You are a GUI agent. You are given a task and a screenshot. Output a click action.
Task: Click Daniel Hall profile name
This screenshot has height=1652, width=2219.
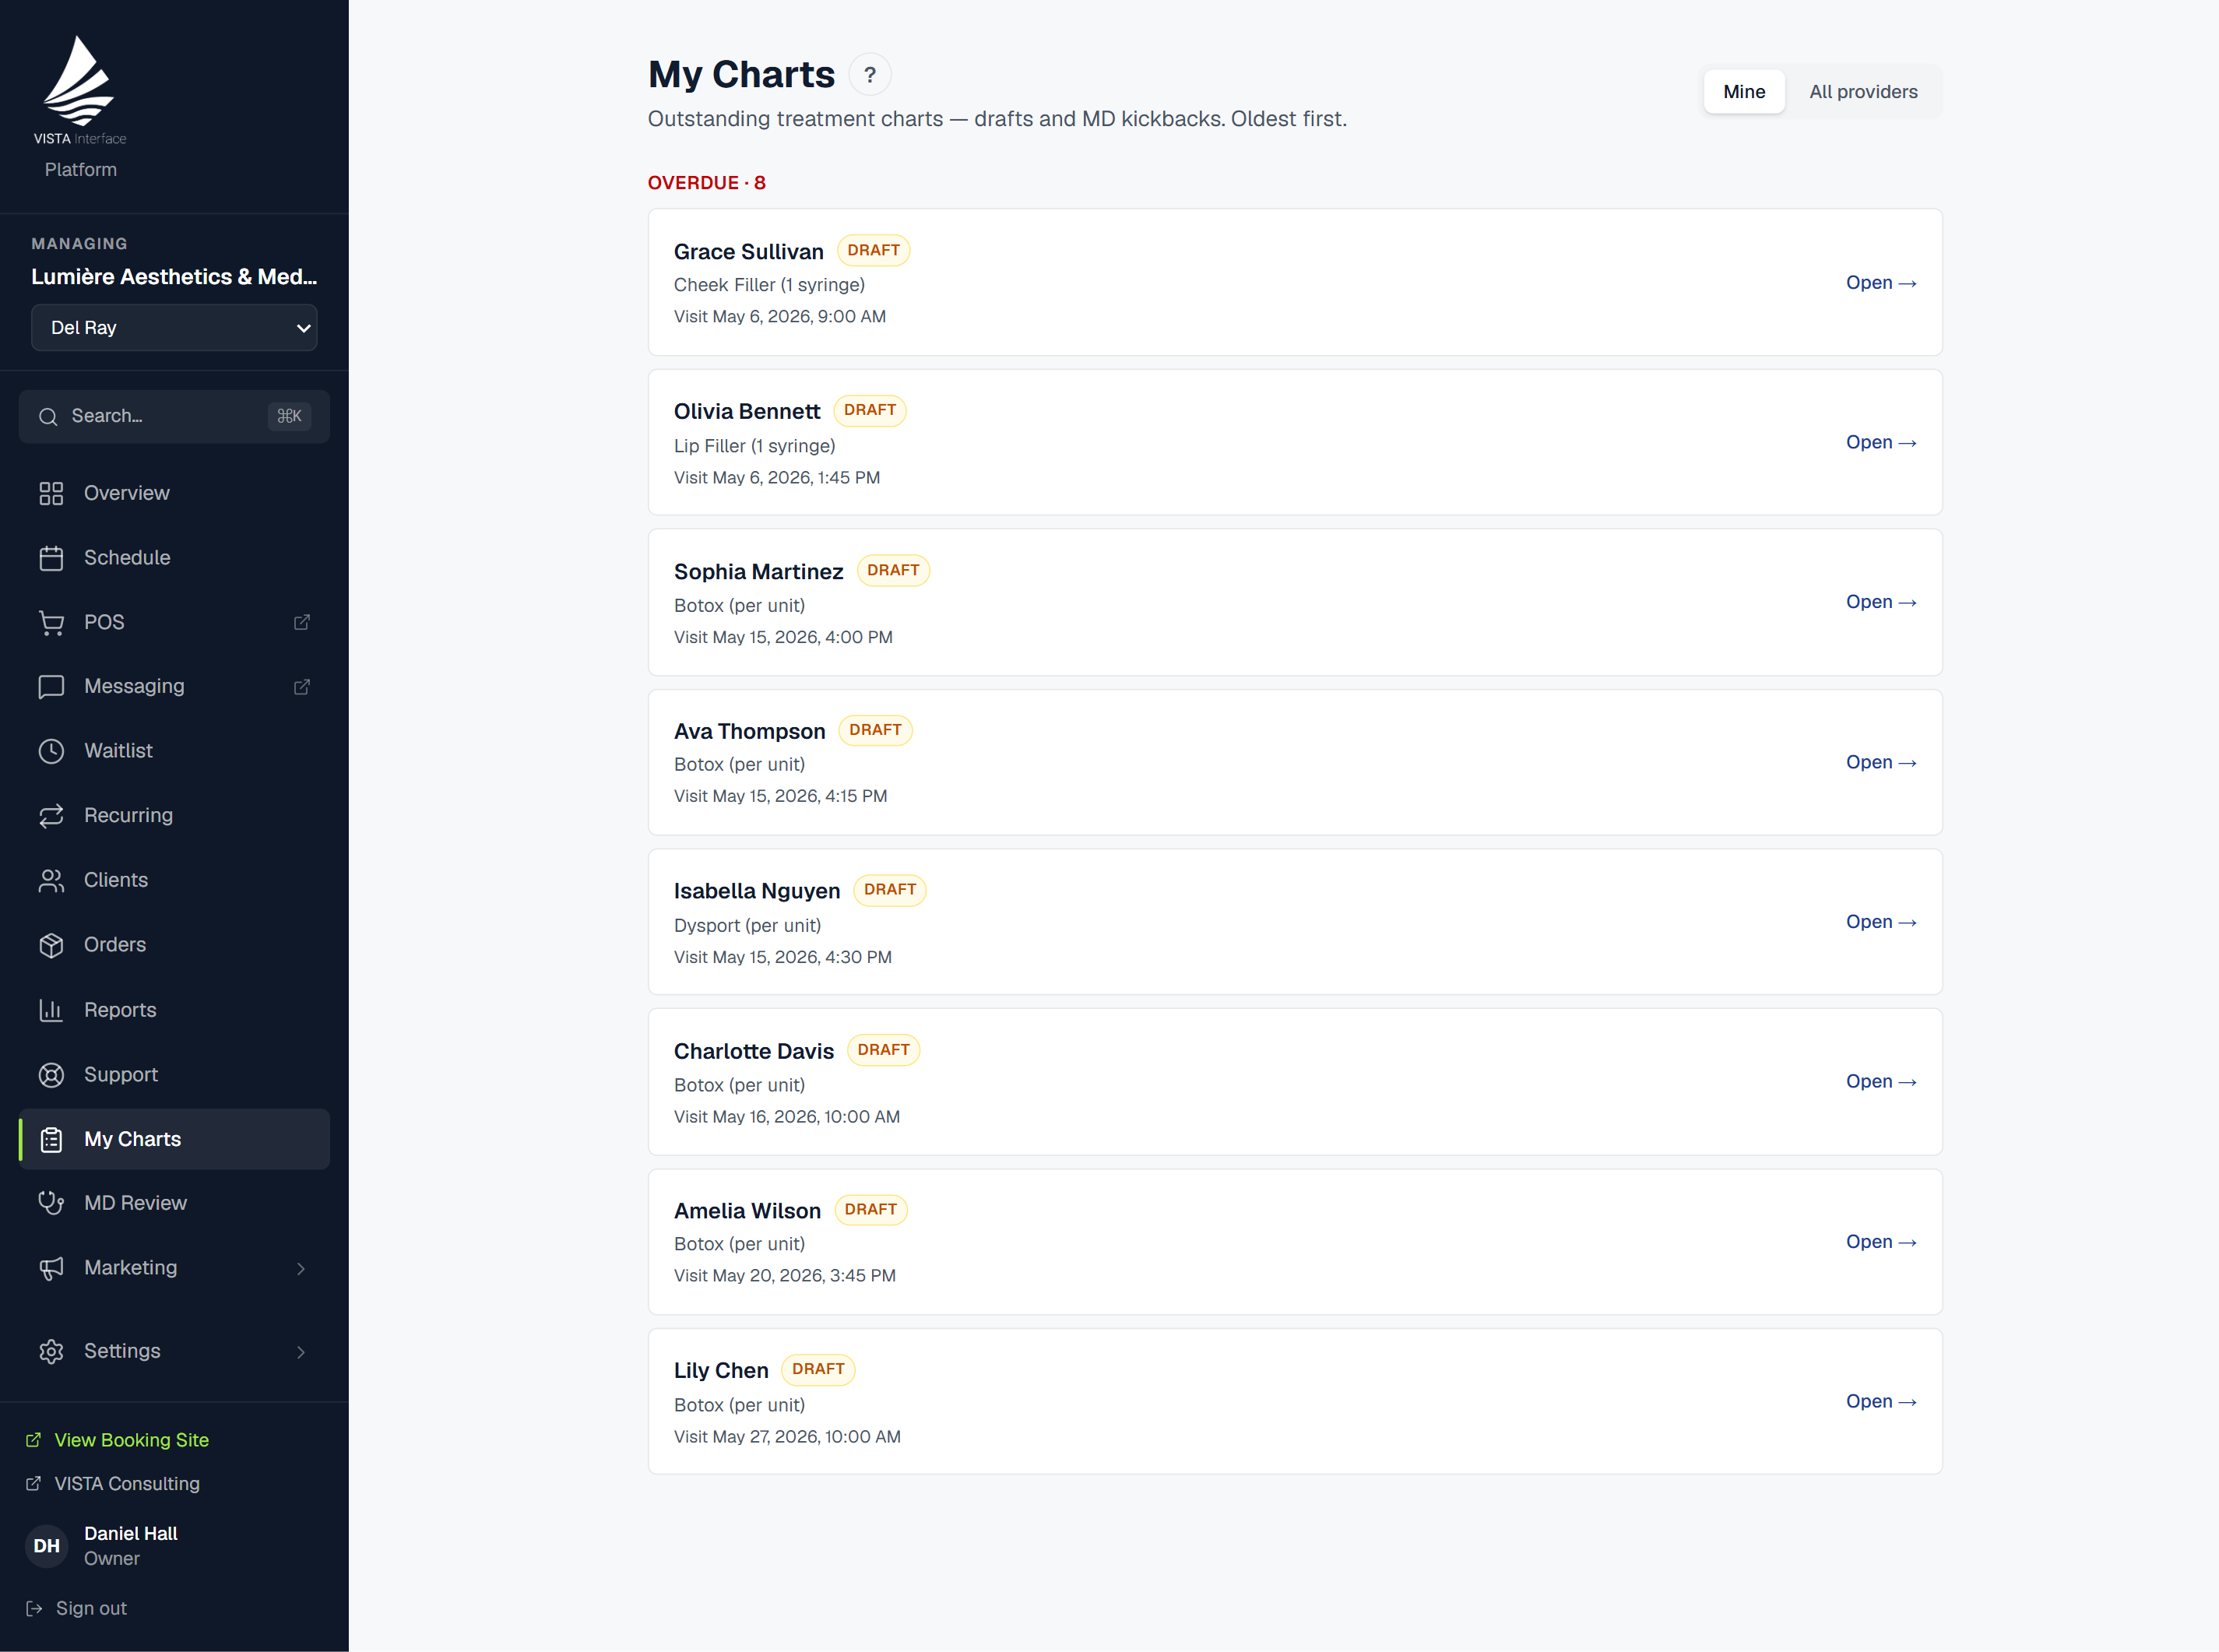pos(131,1534)
